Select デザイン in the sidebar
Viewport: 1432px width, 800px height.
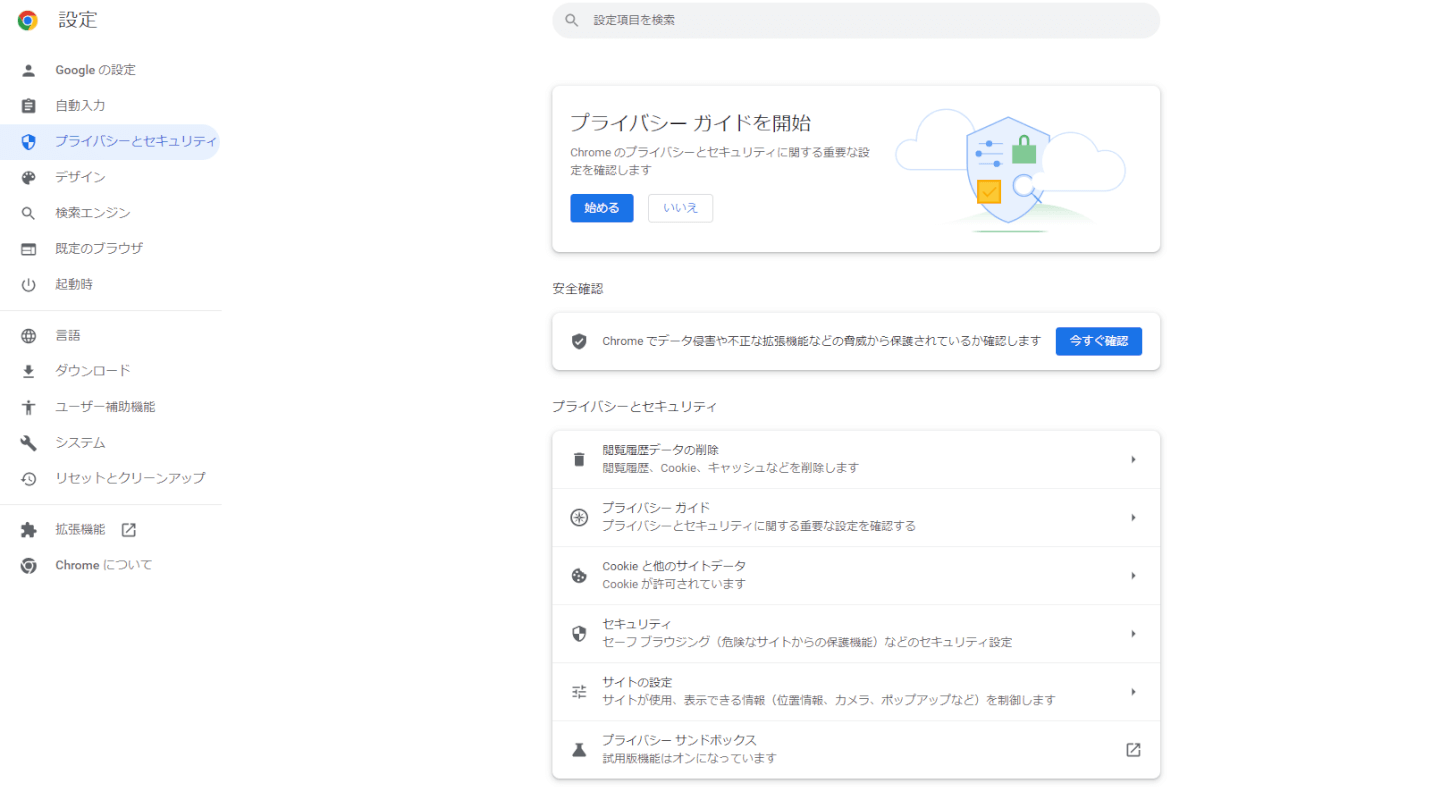point(110,178)
